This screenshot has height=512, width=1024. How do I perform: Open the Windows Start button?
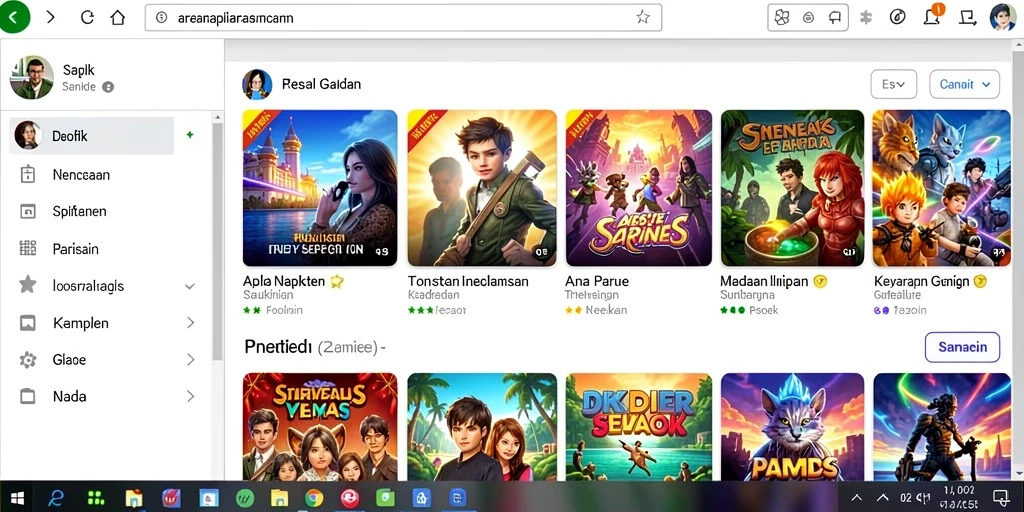pyautogui.click(x=18, y=498)
